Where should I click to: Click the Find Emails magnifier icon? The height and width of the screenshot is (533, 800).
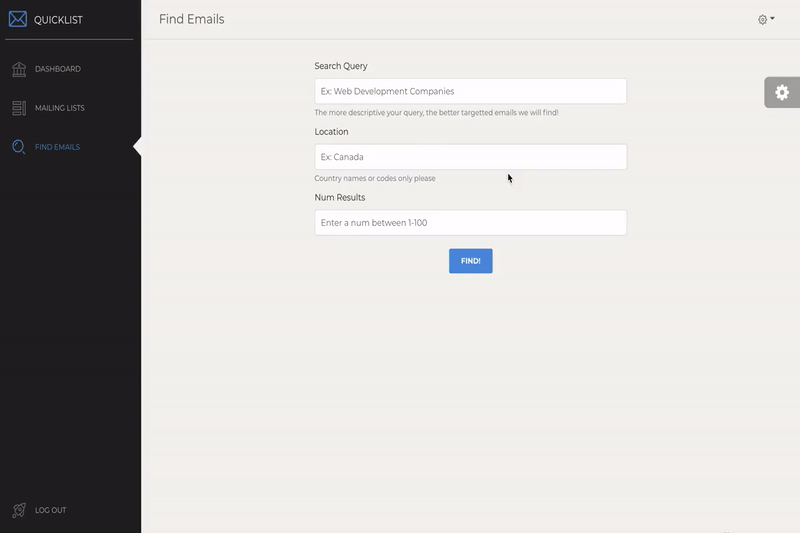coord(18,147)
